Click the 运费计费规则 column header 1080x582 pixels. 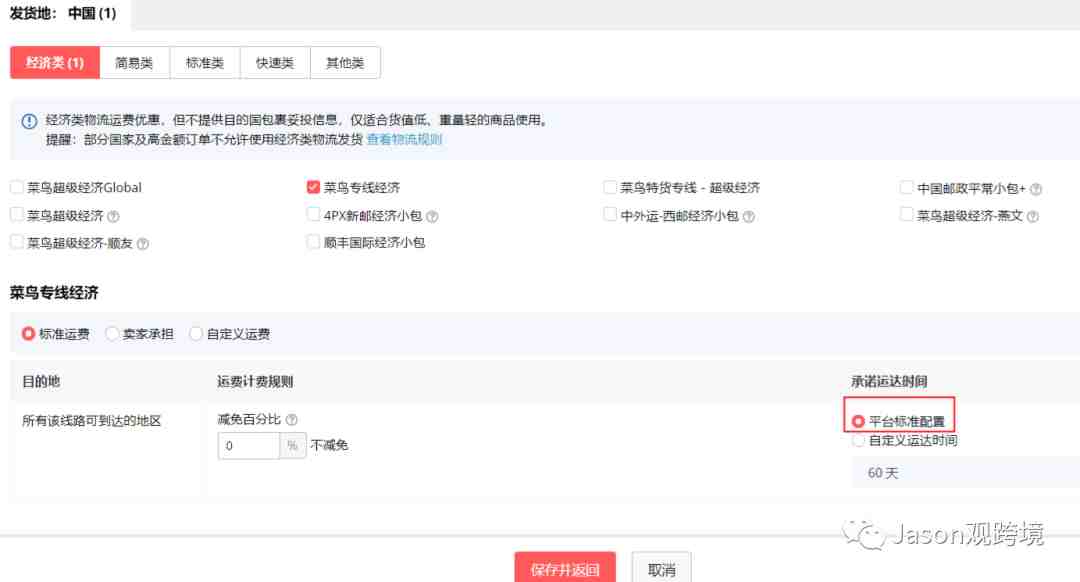256,381
